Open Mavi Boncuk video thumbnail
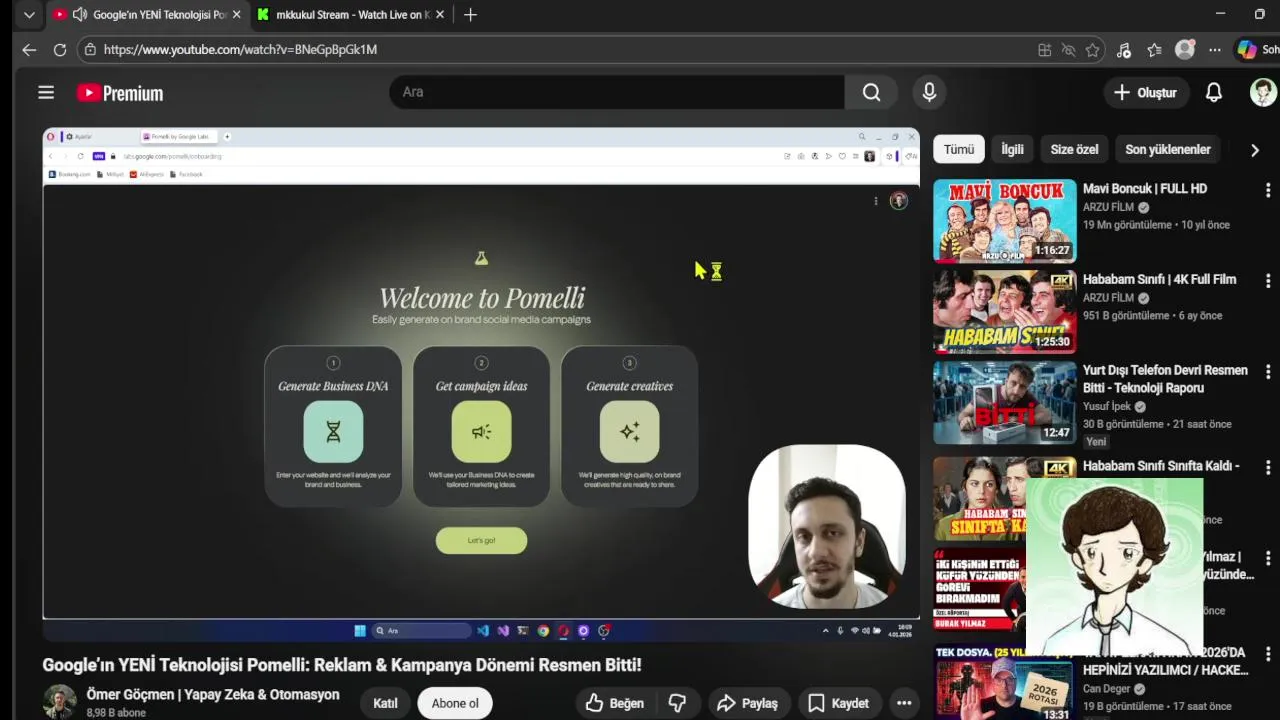Image resolution: width=1280 pixels, height=720 pixels. click(x=1005, y=221)
